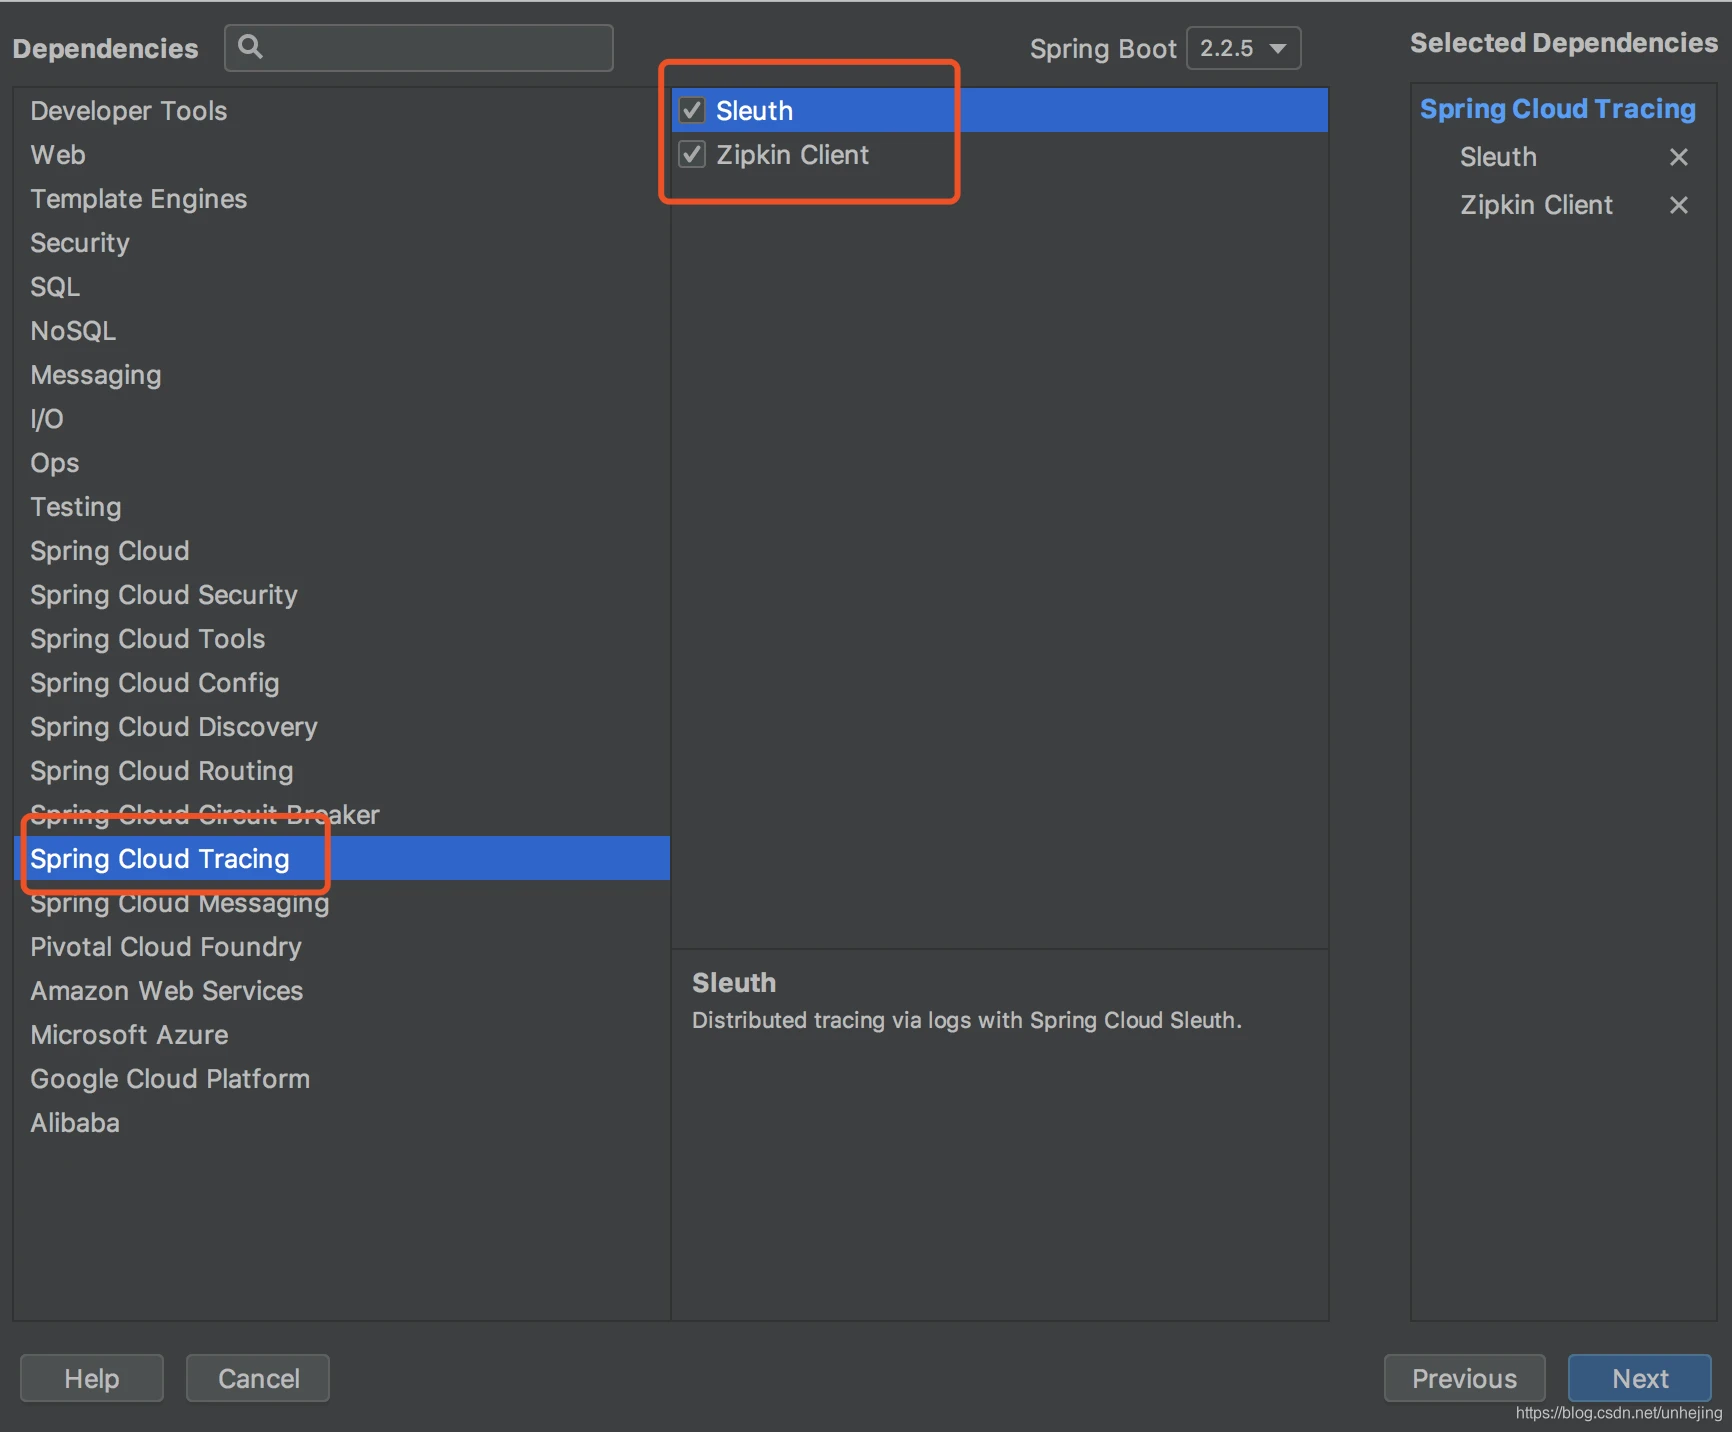
Task: Focus the dependencies search field
Action: click(419, 48)
